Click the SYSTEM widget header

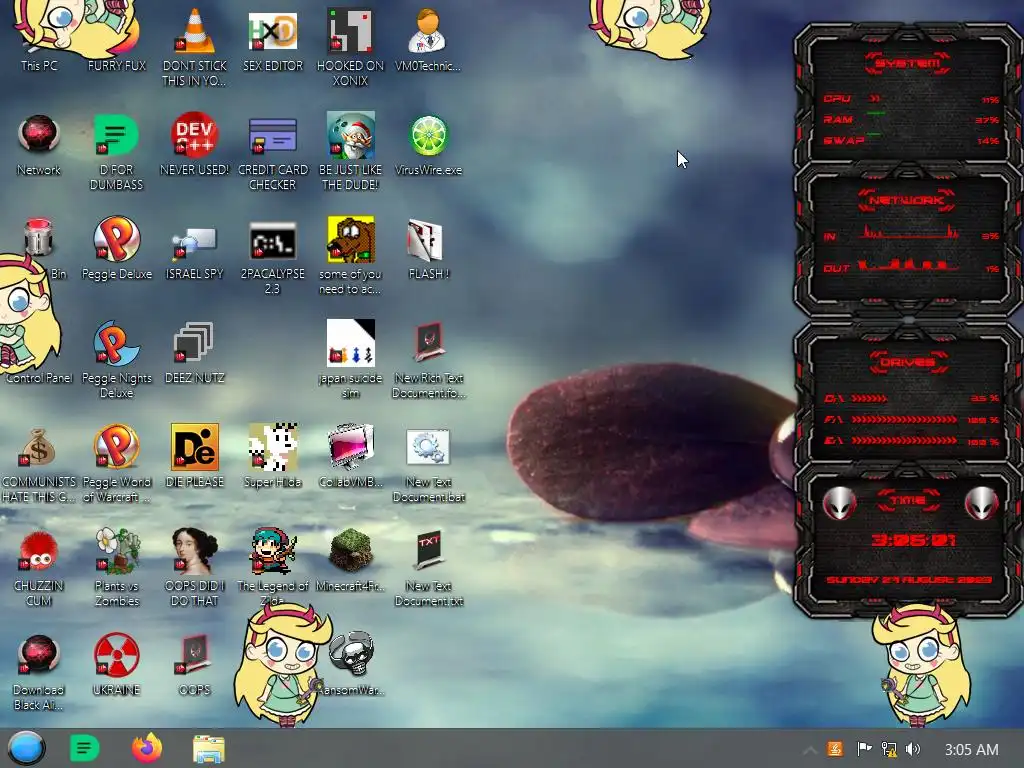[x=907, y=63]
